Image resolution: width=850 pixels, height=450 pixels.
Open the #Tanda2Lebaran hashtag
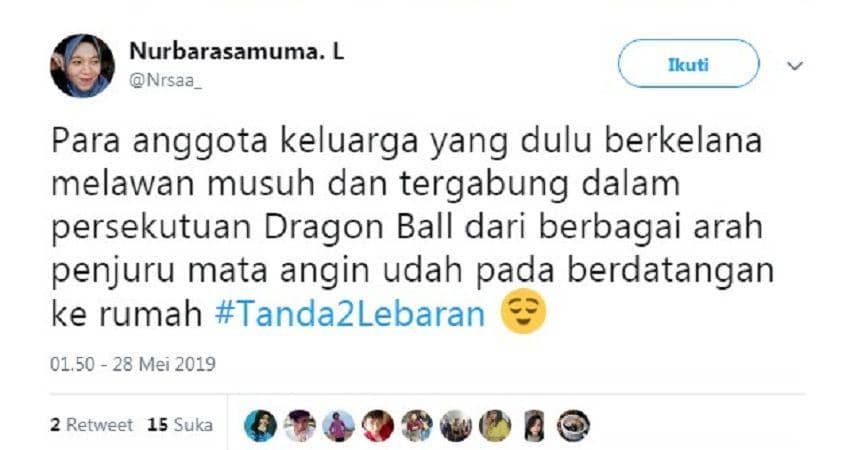[x=350, y=314]
